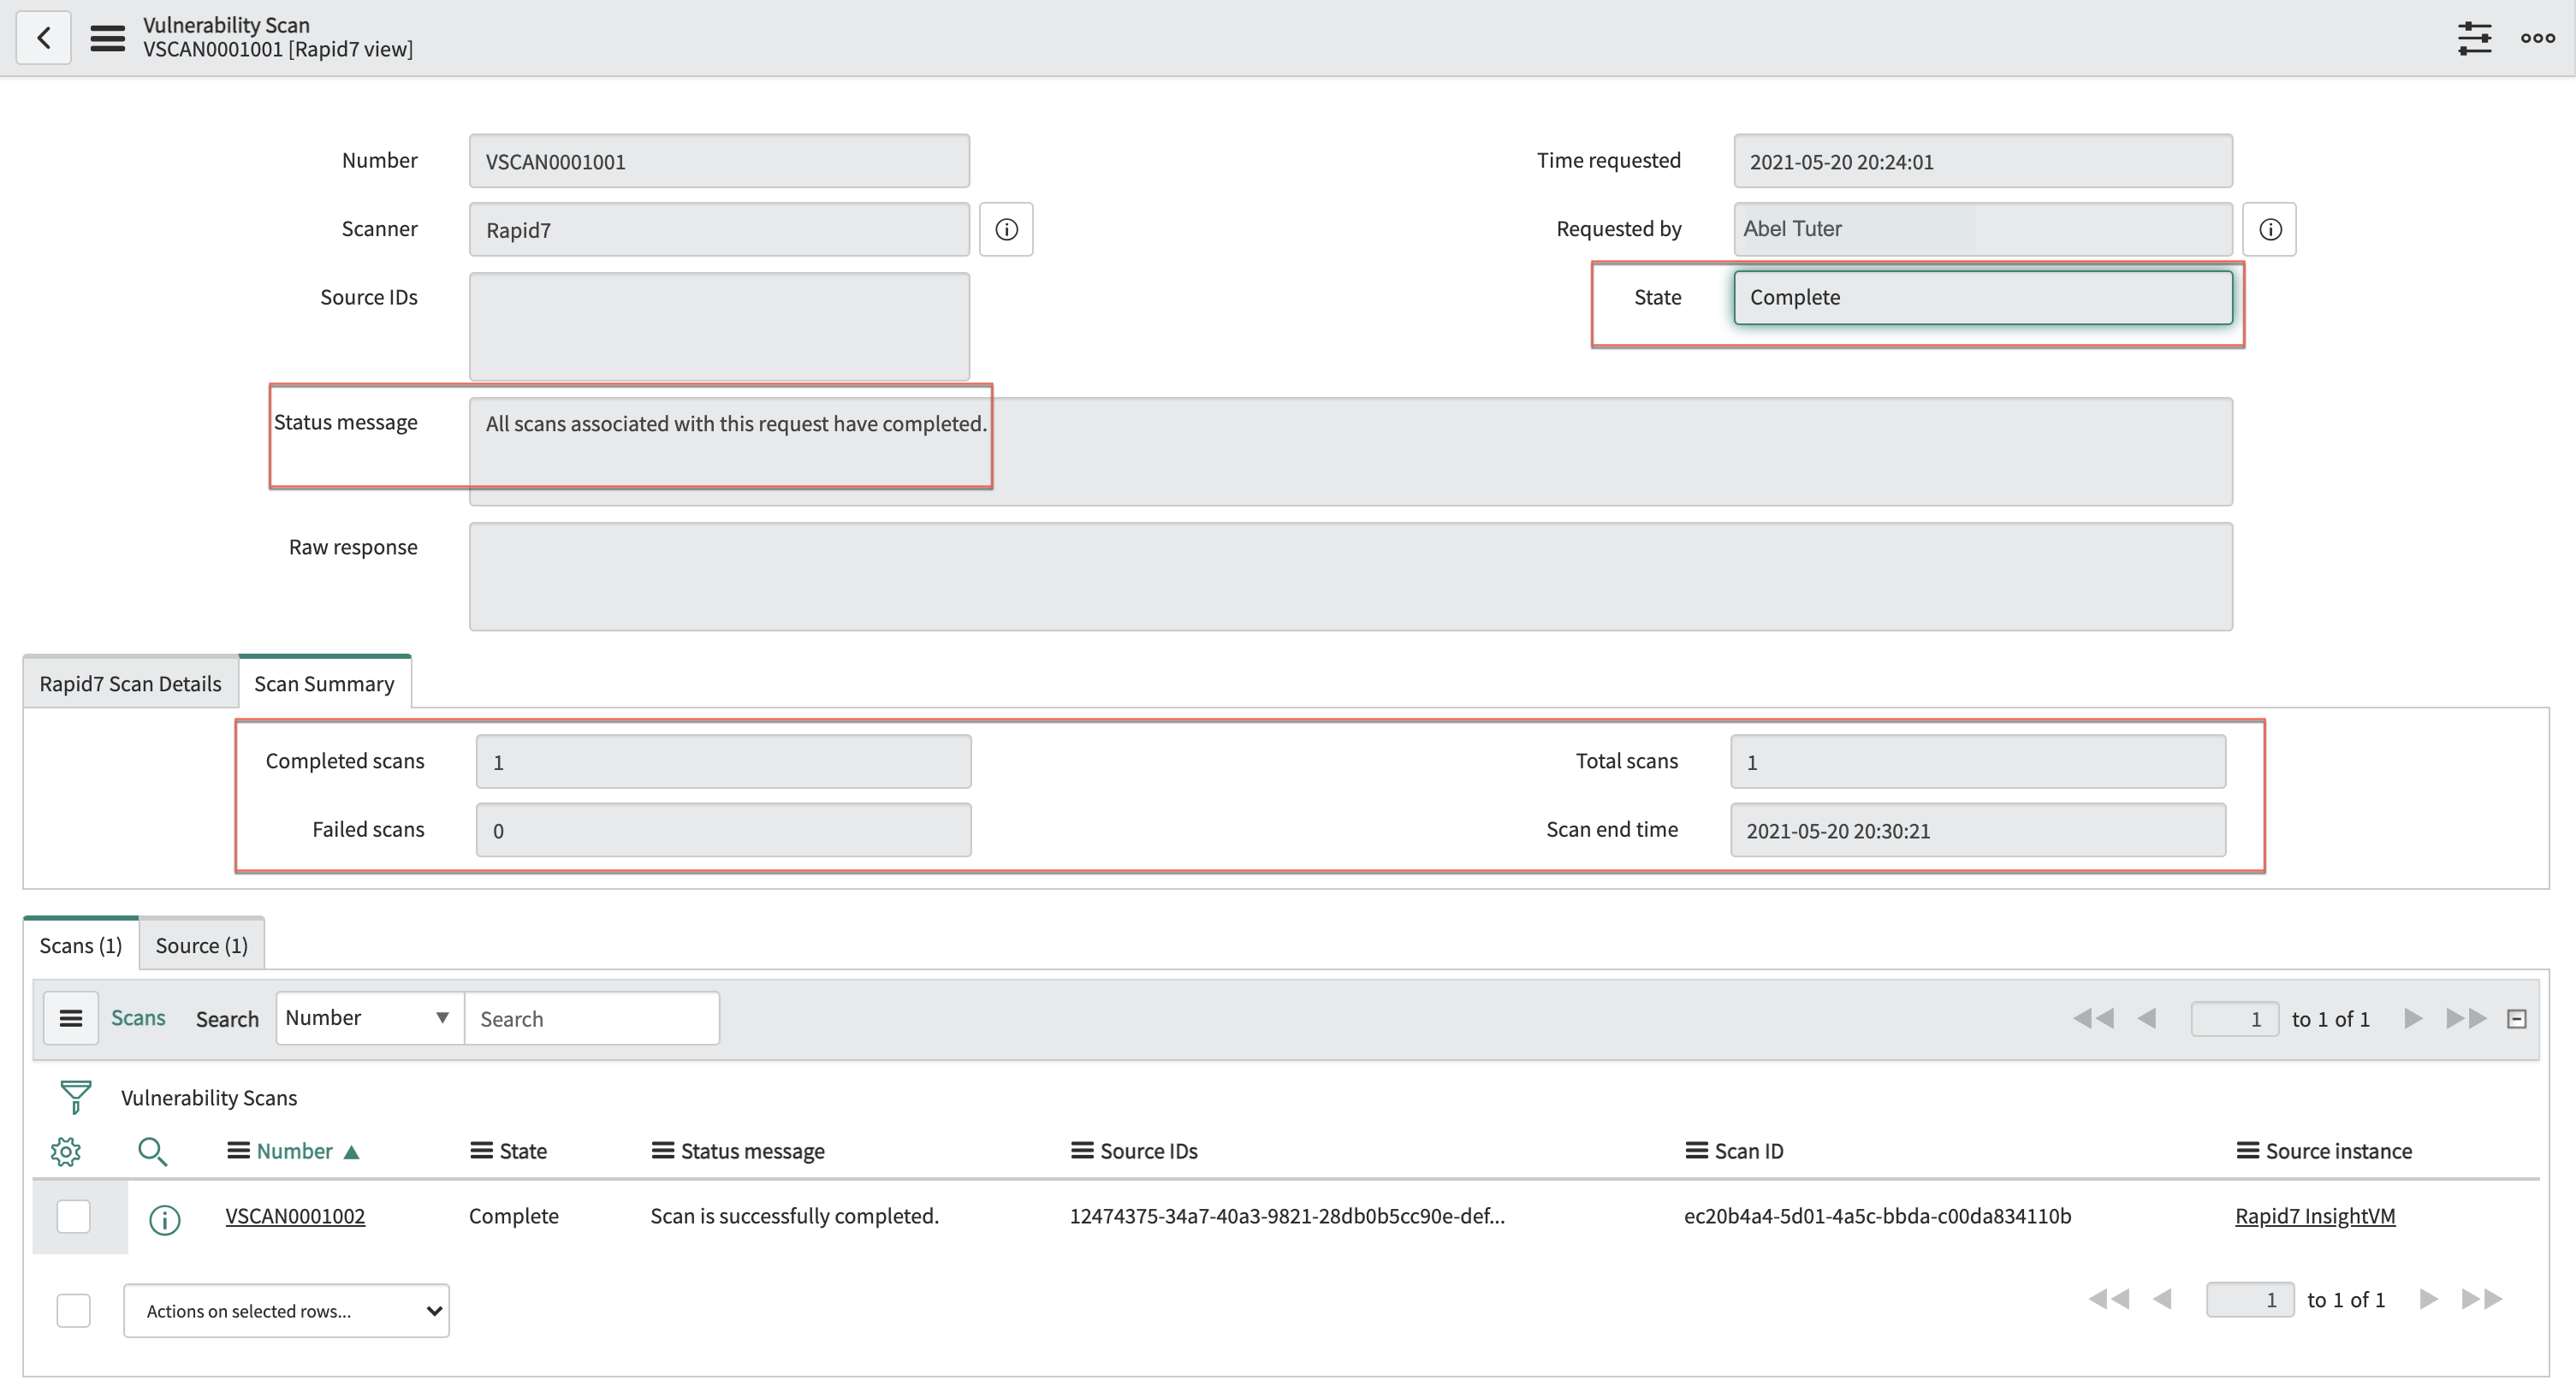
Task: Click the Scans list title link
Action: 138,1017
